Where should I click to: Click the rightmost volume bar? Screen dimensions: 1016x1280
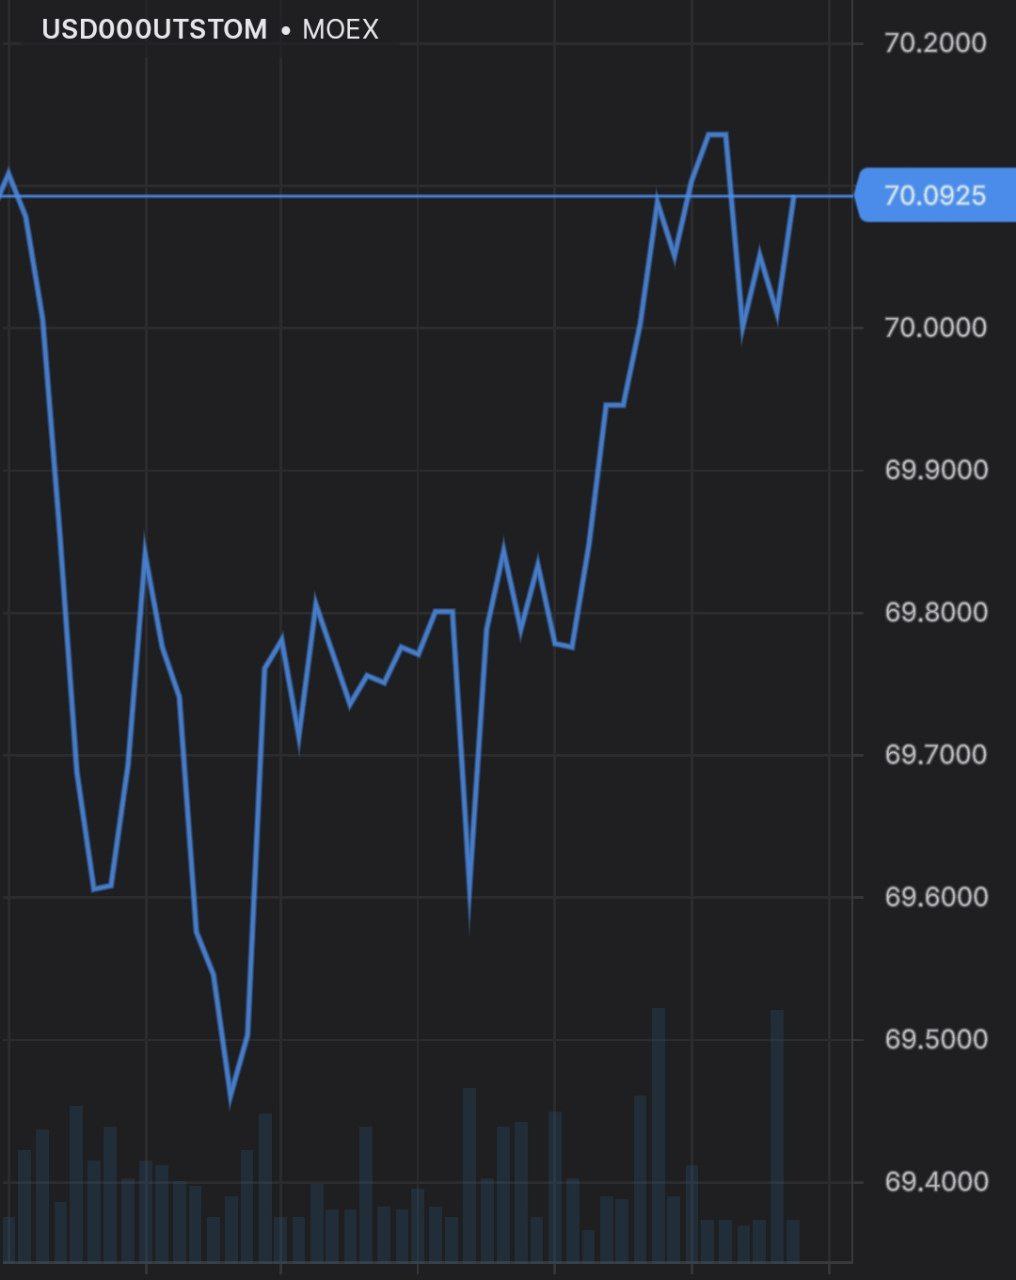pos(793,1240)
